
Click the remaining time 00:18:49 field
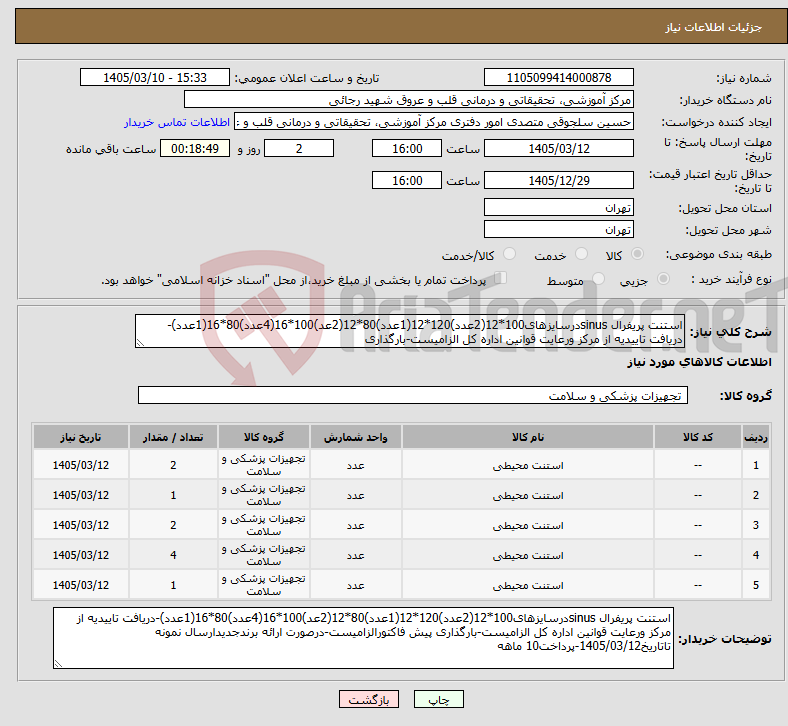pyautogui.click(x=195, y=149)
